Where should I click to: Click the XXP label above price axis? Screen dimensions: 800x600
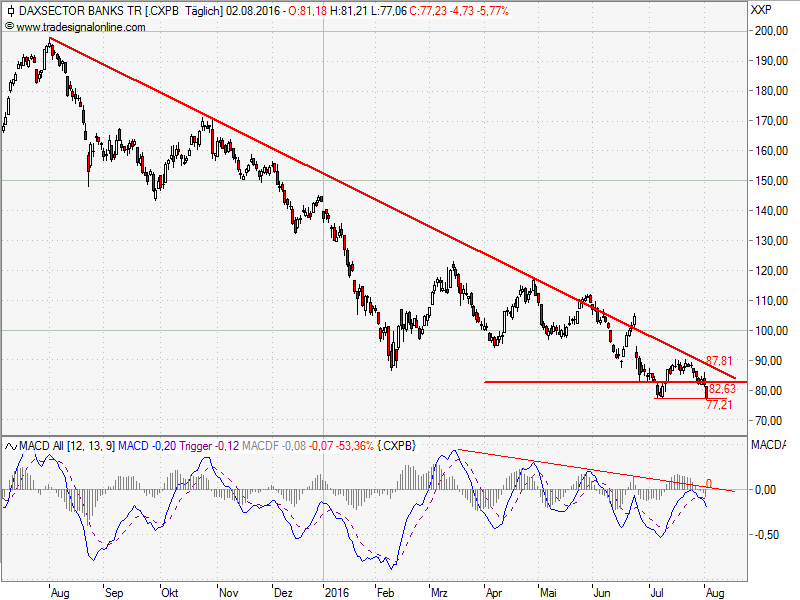761,11
